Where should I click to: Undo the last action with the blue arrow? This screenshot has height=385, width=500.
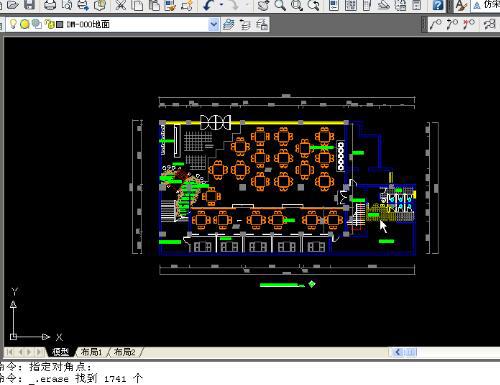point(209,5)
